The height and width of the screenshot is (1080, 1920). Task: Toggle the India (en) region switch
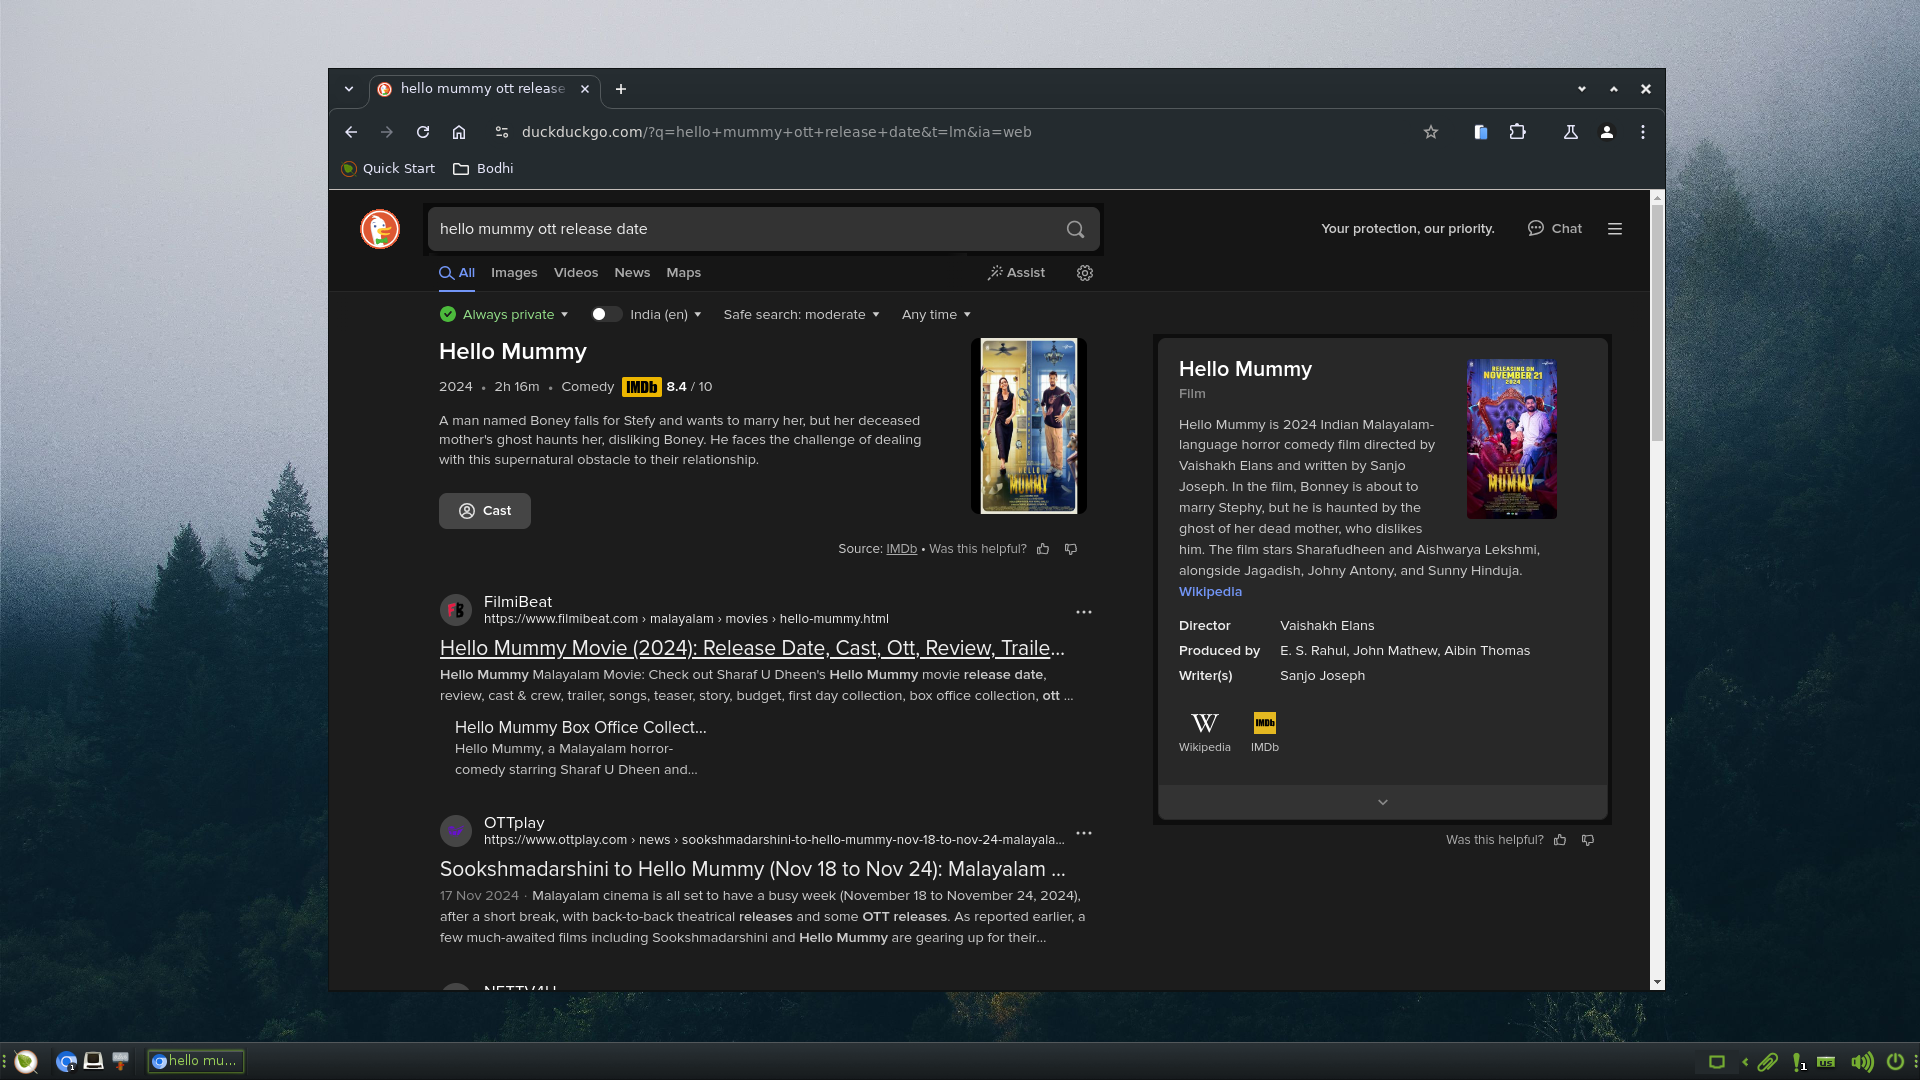(x=605, y=314)
